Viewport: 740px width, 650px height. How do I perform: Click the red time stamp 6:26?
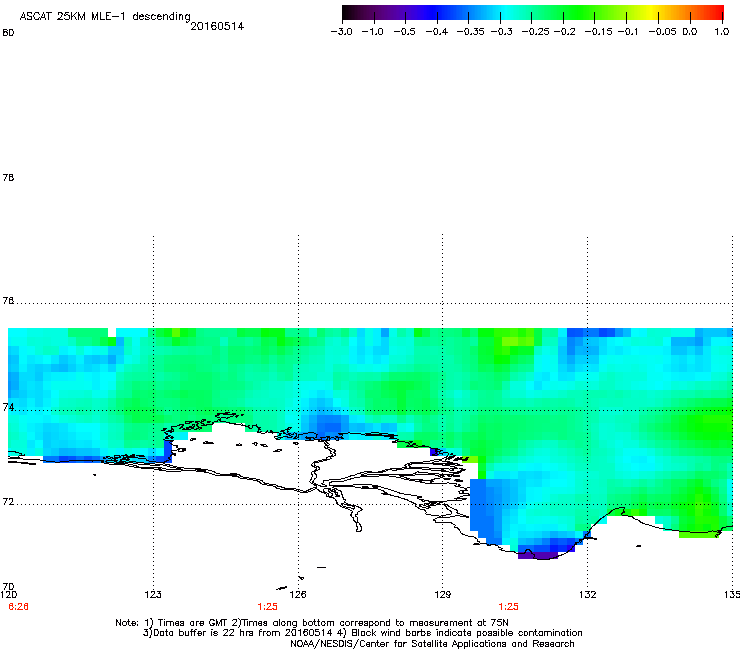[18, 607]
